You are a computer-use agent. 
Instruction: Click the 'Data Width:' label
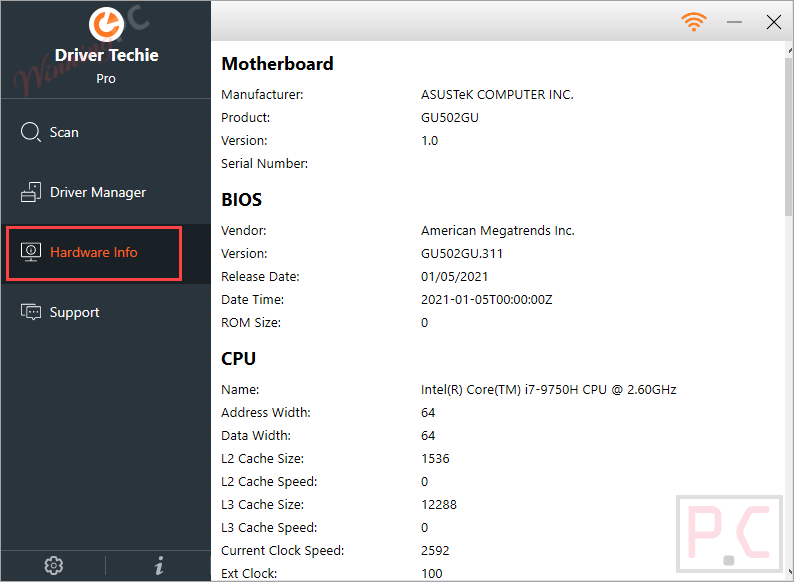(256, 436)
